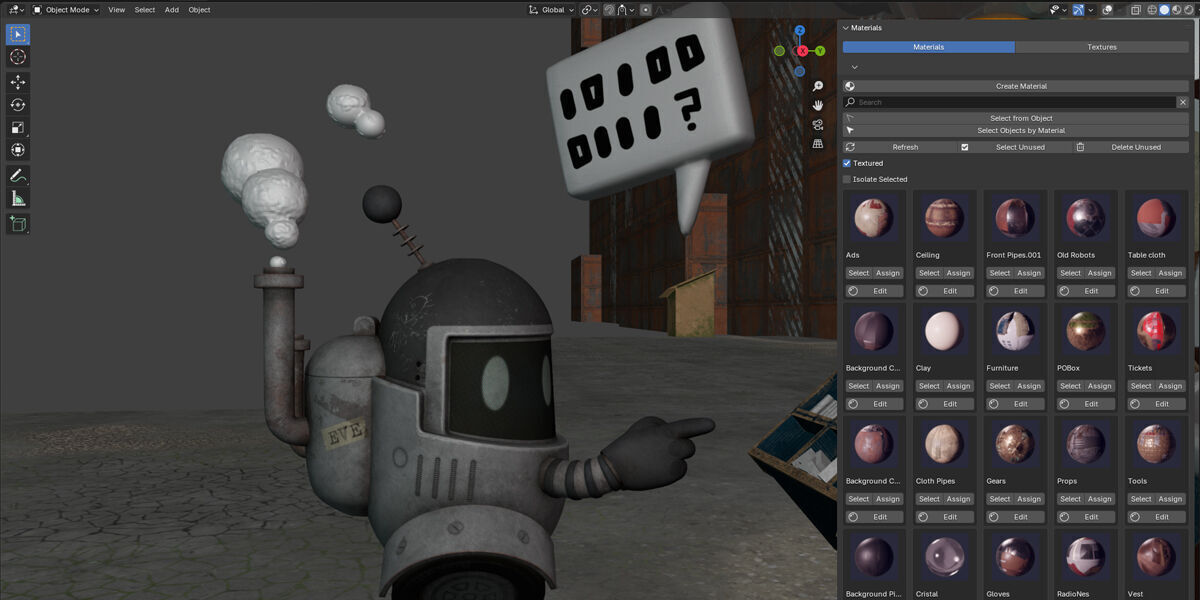Switch to rendered viewport shading
Viewport: 1200px width, 600px height.
pos(1187,9)
